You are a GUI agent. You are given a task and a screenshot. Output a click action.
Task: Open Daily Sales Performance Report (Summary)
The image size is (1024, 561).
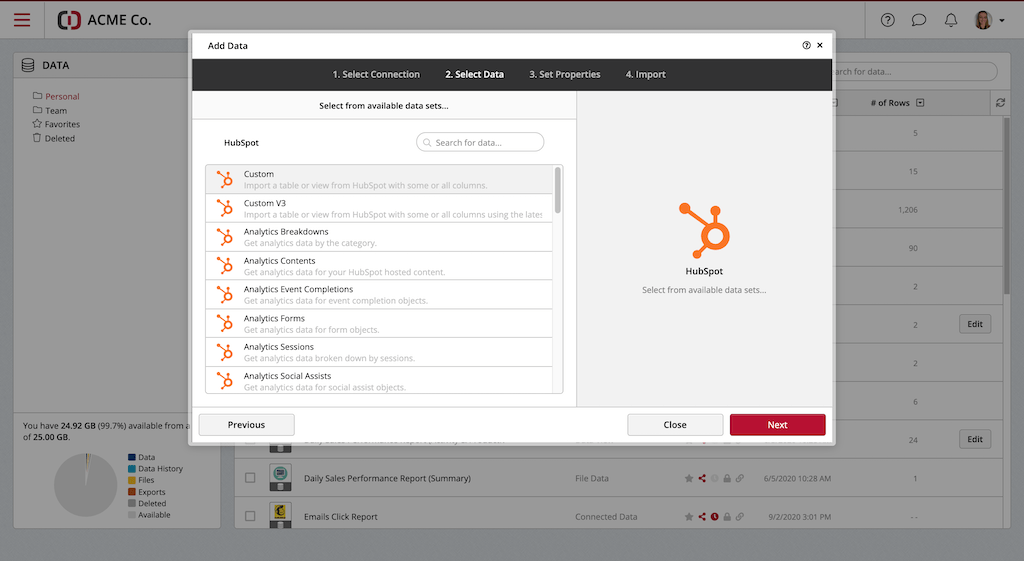(x=387, y=478)
